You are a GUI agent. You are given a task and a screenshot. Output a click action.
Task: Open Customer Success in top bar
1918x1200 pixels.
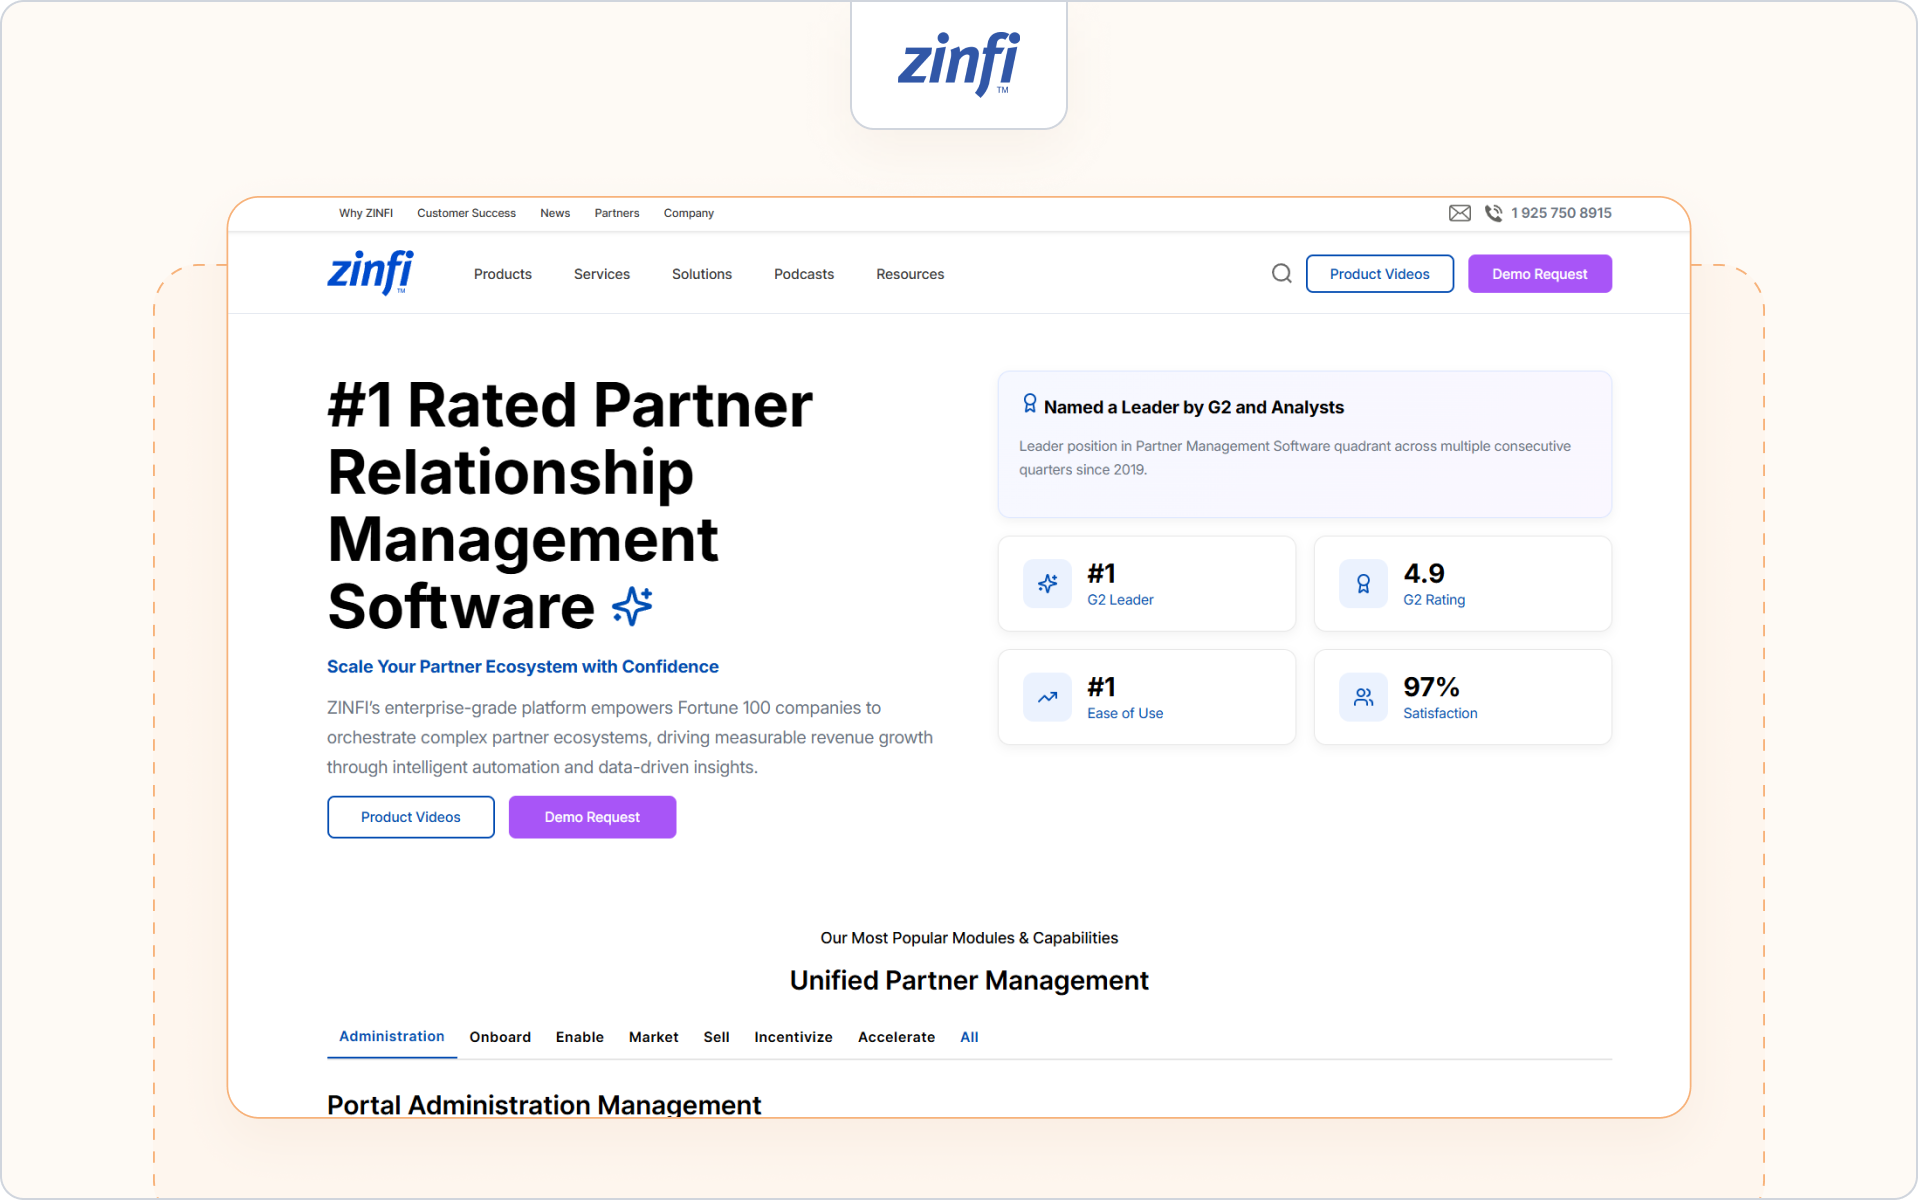[467, 213]
